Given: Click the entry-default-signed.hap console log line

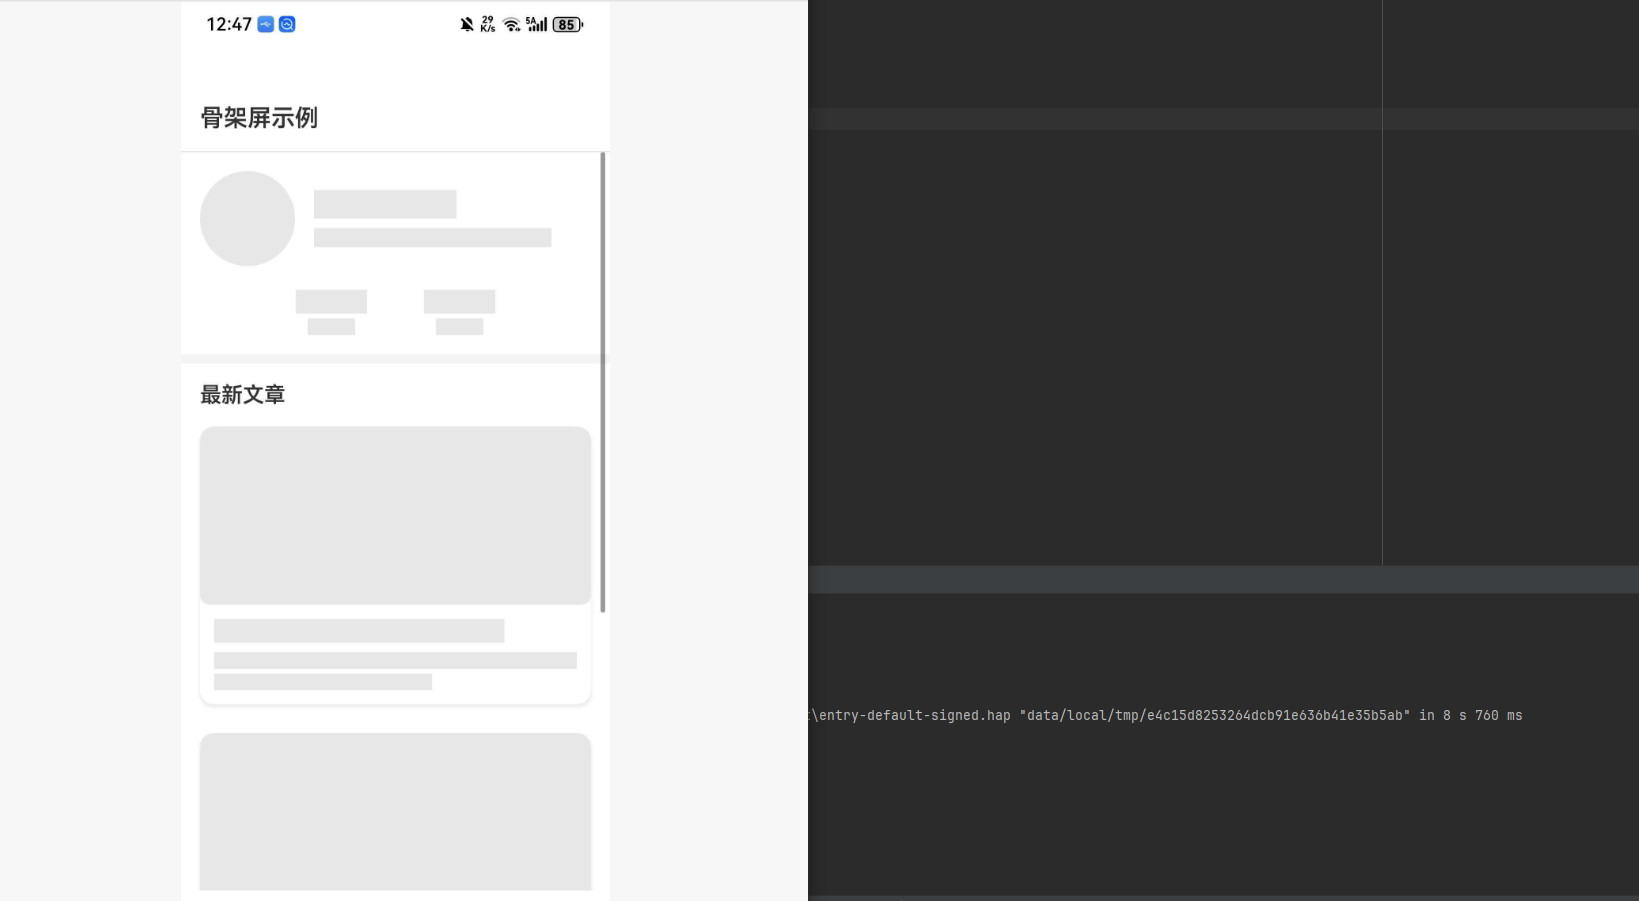Looking at the screenshot, I should [x=1166, y=715].
